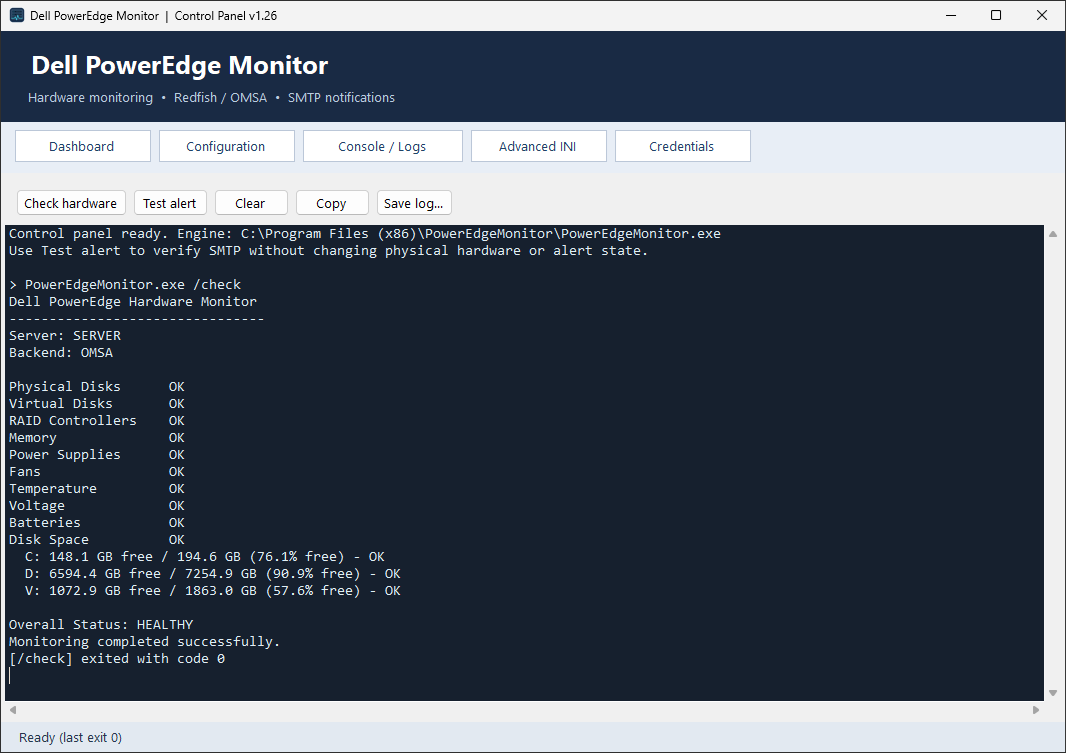Maximize the Control Panel window

[x=996, y=15]
